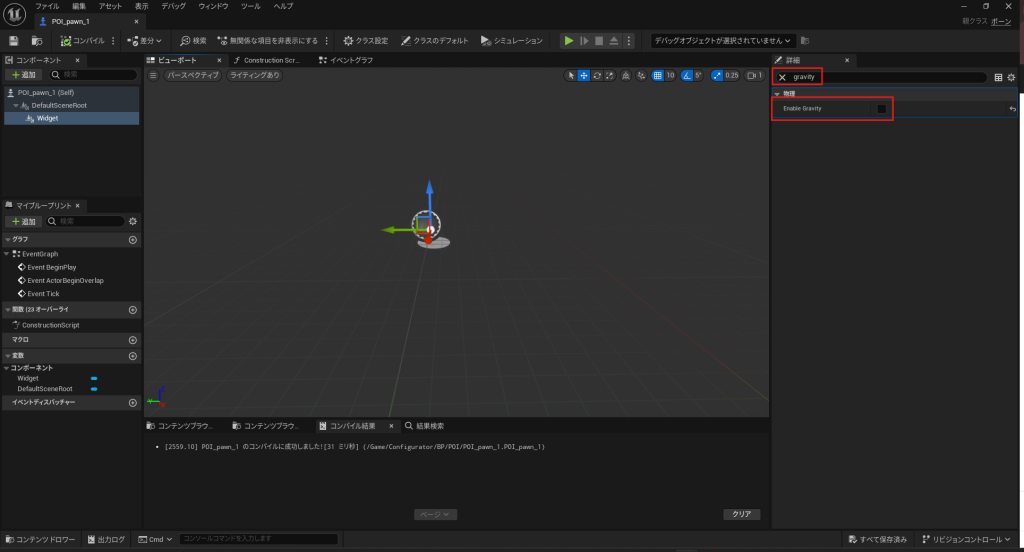Collapse the EventGraph tree item
1024x552 pixels.
(x=9, y=254)
